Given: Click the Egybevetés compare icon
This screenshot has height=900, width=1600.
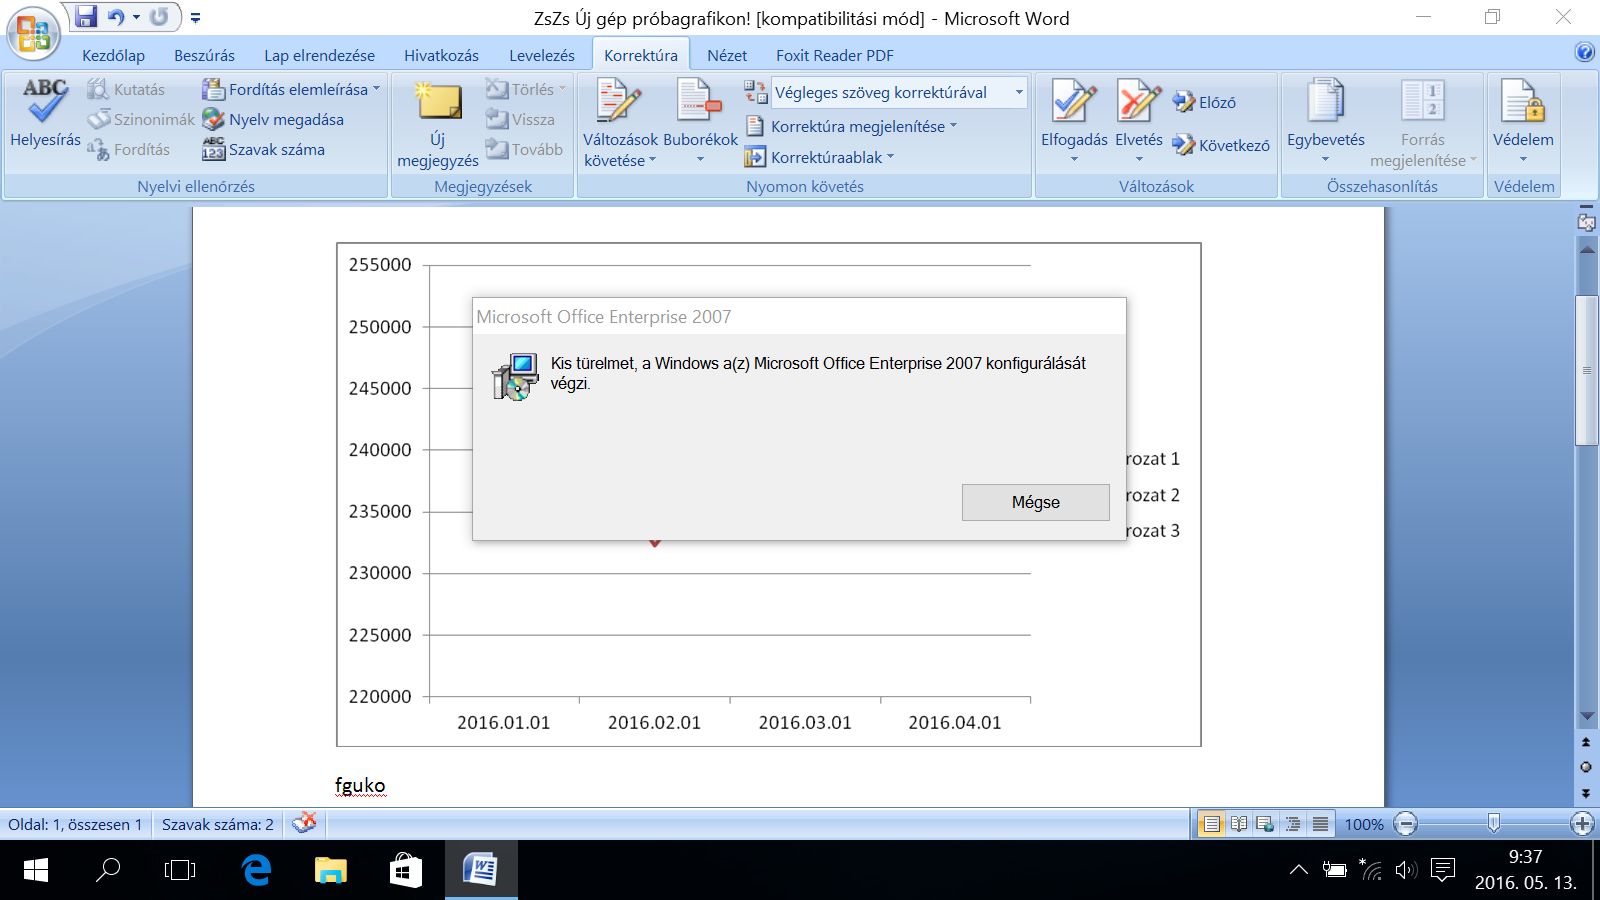Looking at the screenshot, I should pyautogui.click(x=1326, y=101).
